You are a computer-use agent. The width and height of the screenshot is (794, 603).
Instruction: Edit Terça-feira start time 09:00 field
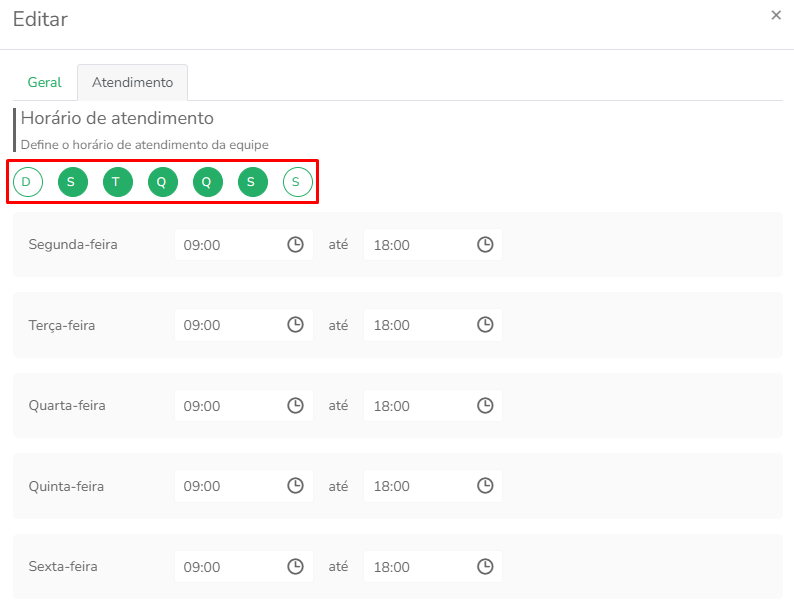click(244, 325)
